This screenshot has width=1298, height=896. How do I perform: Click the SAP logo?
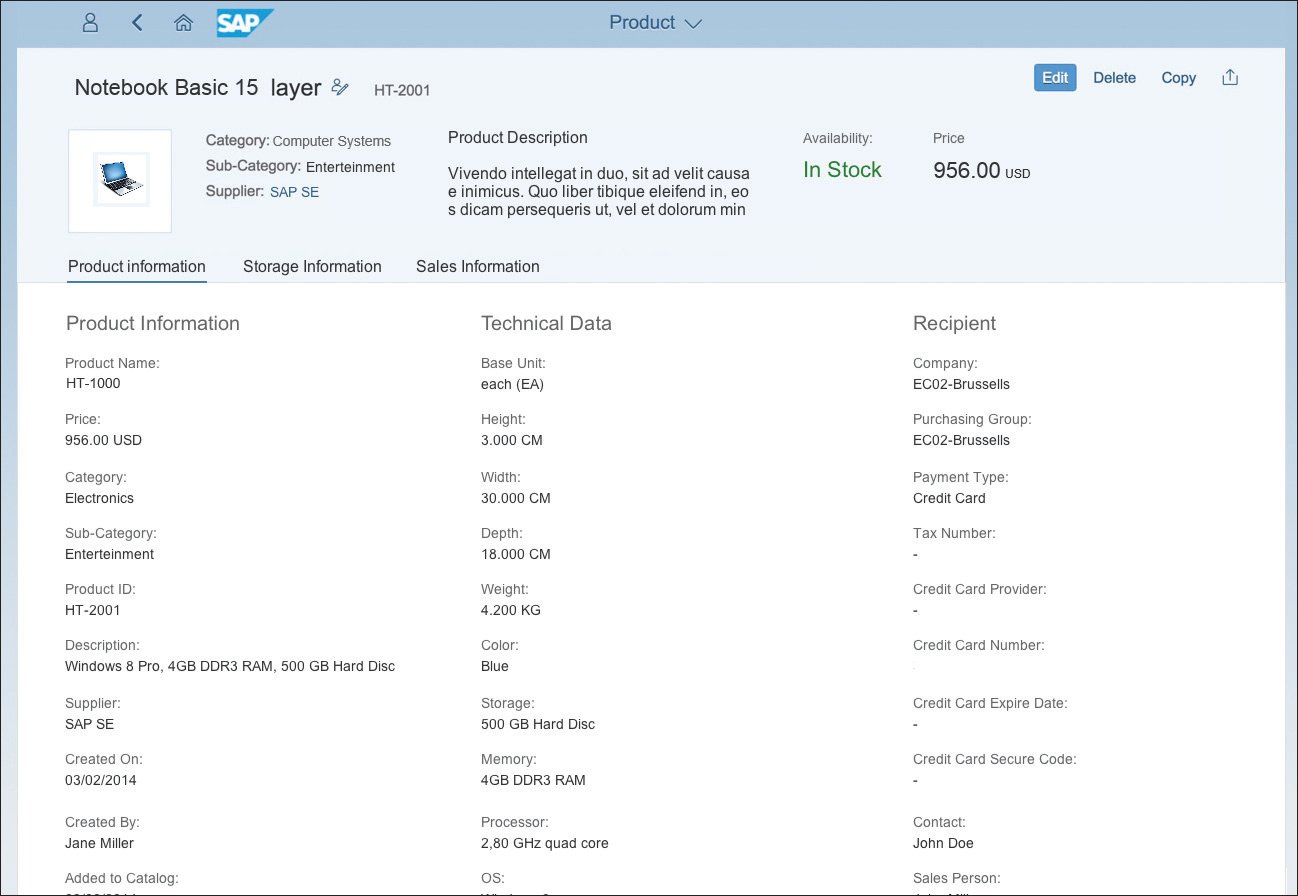pos(245,23)
